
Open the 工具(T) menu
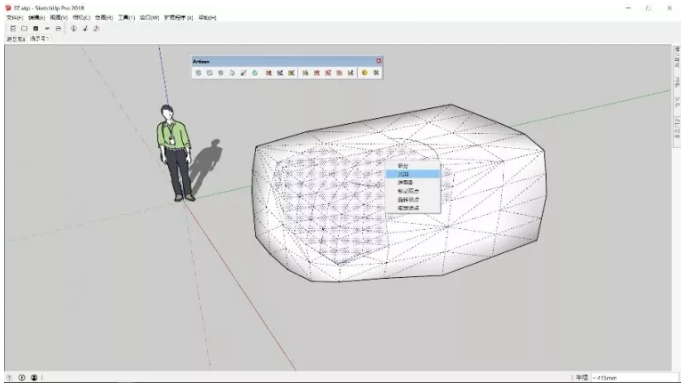(x=126, y=18)
